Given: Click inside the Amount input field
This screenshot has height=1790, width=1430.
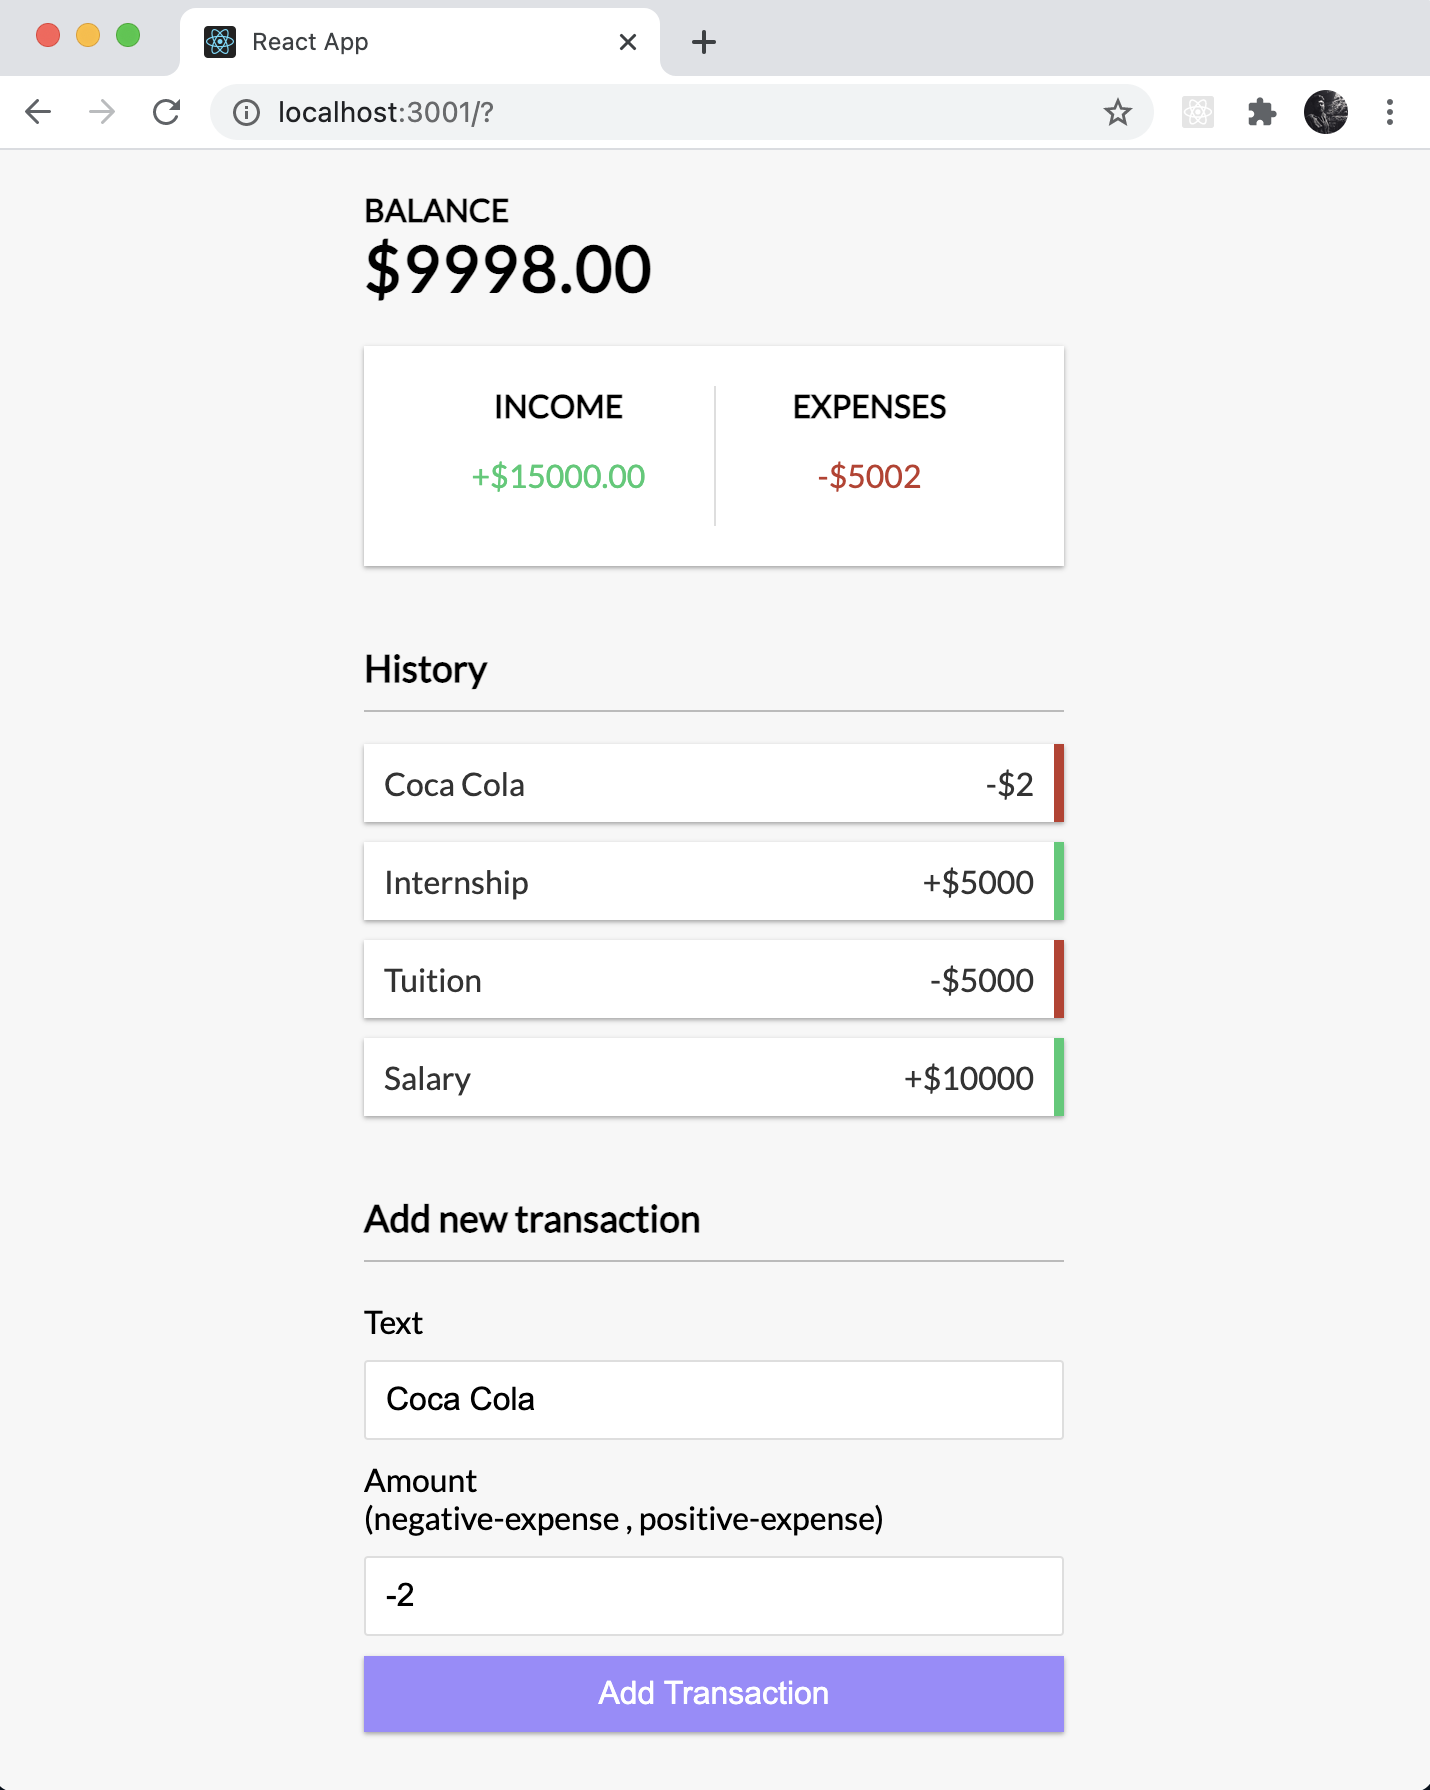Looking at the screenshot, I should [712, 1596].
